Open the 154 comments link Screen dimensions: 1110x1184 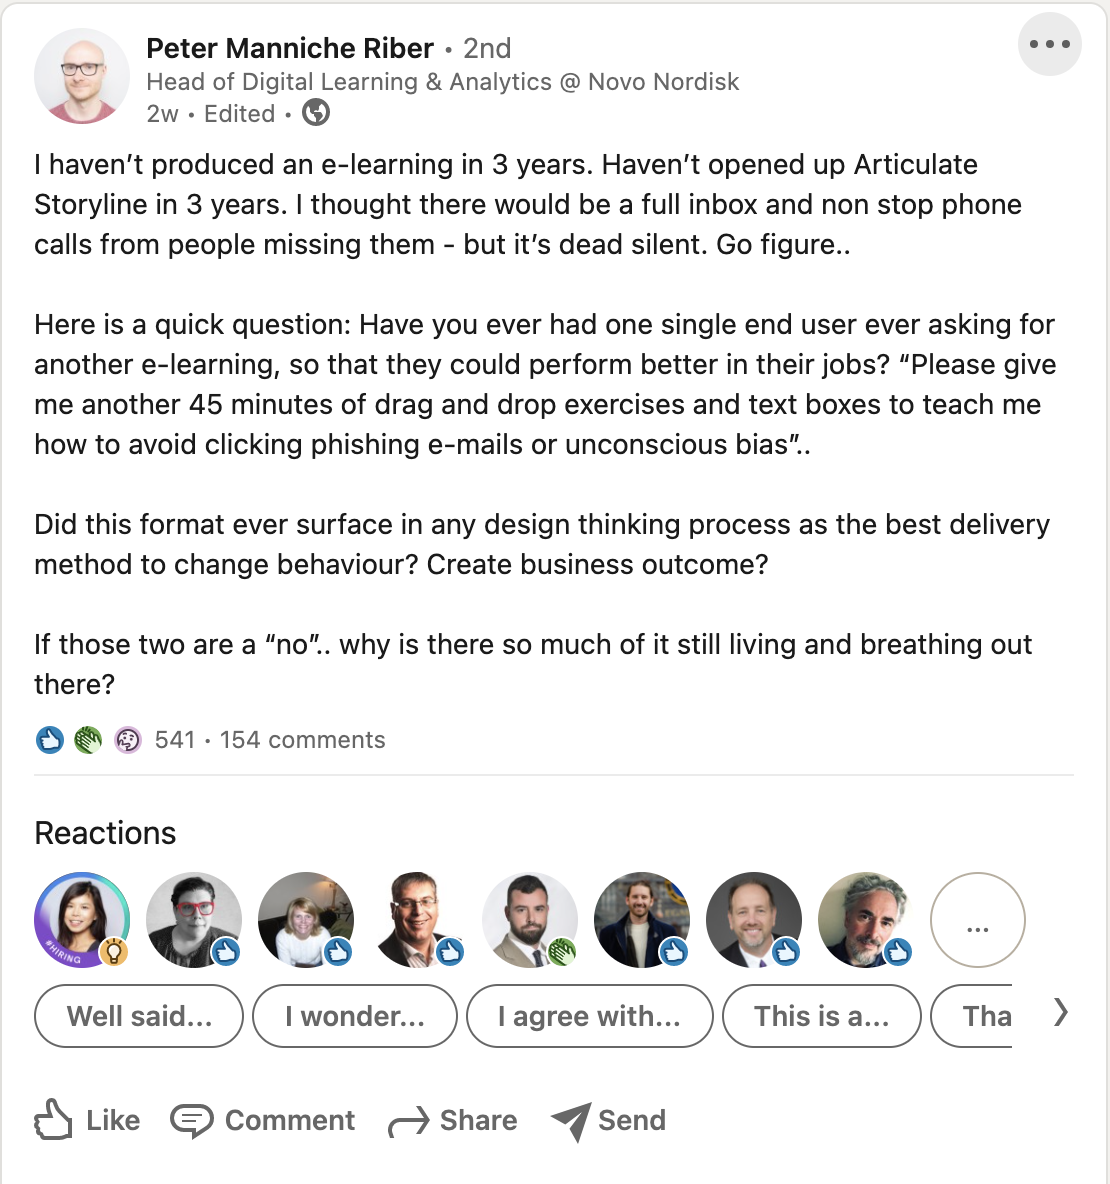[300, 740]
